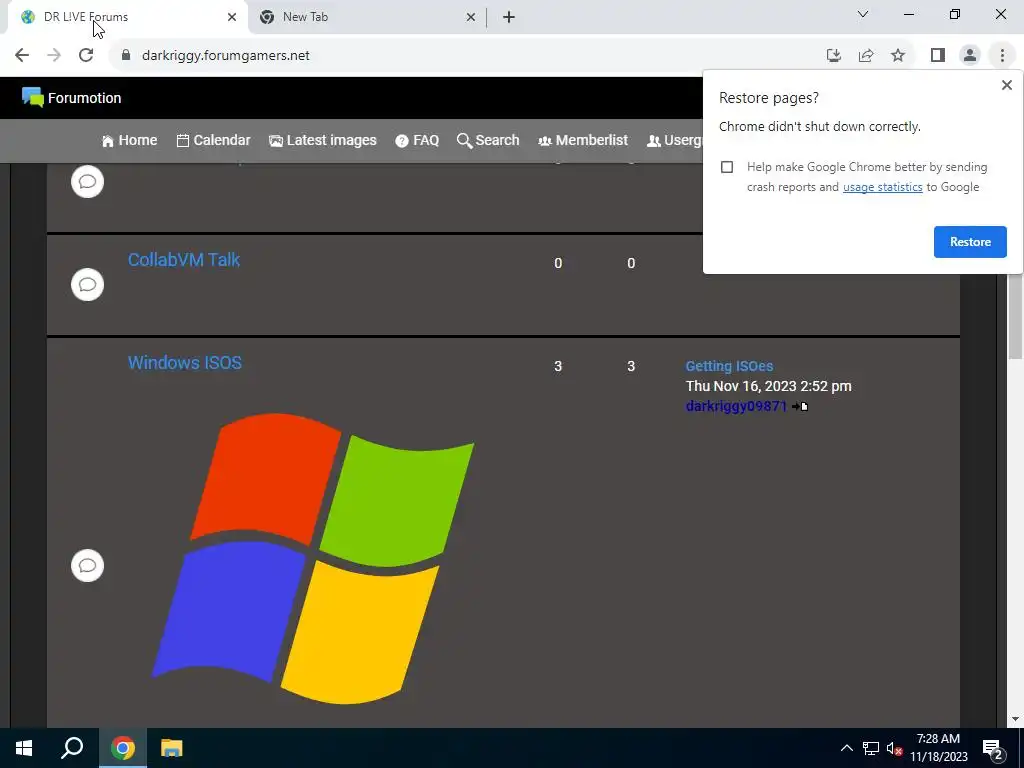Click the page vertical scrollbar thumb

point(1015,315)
